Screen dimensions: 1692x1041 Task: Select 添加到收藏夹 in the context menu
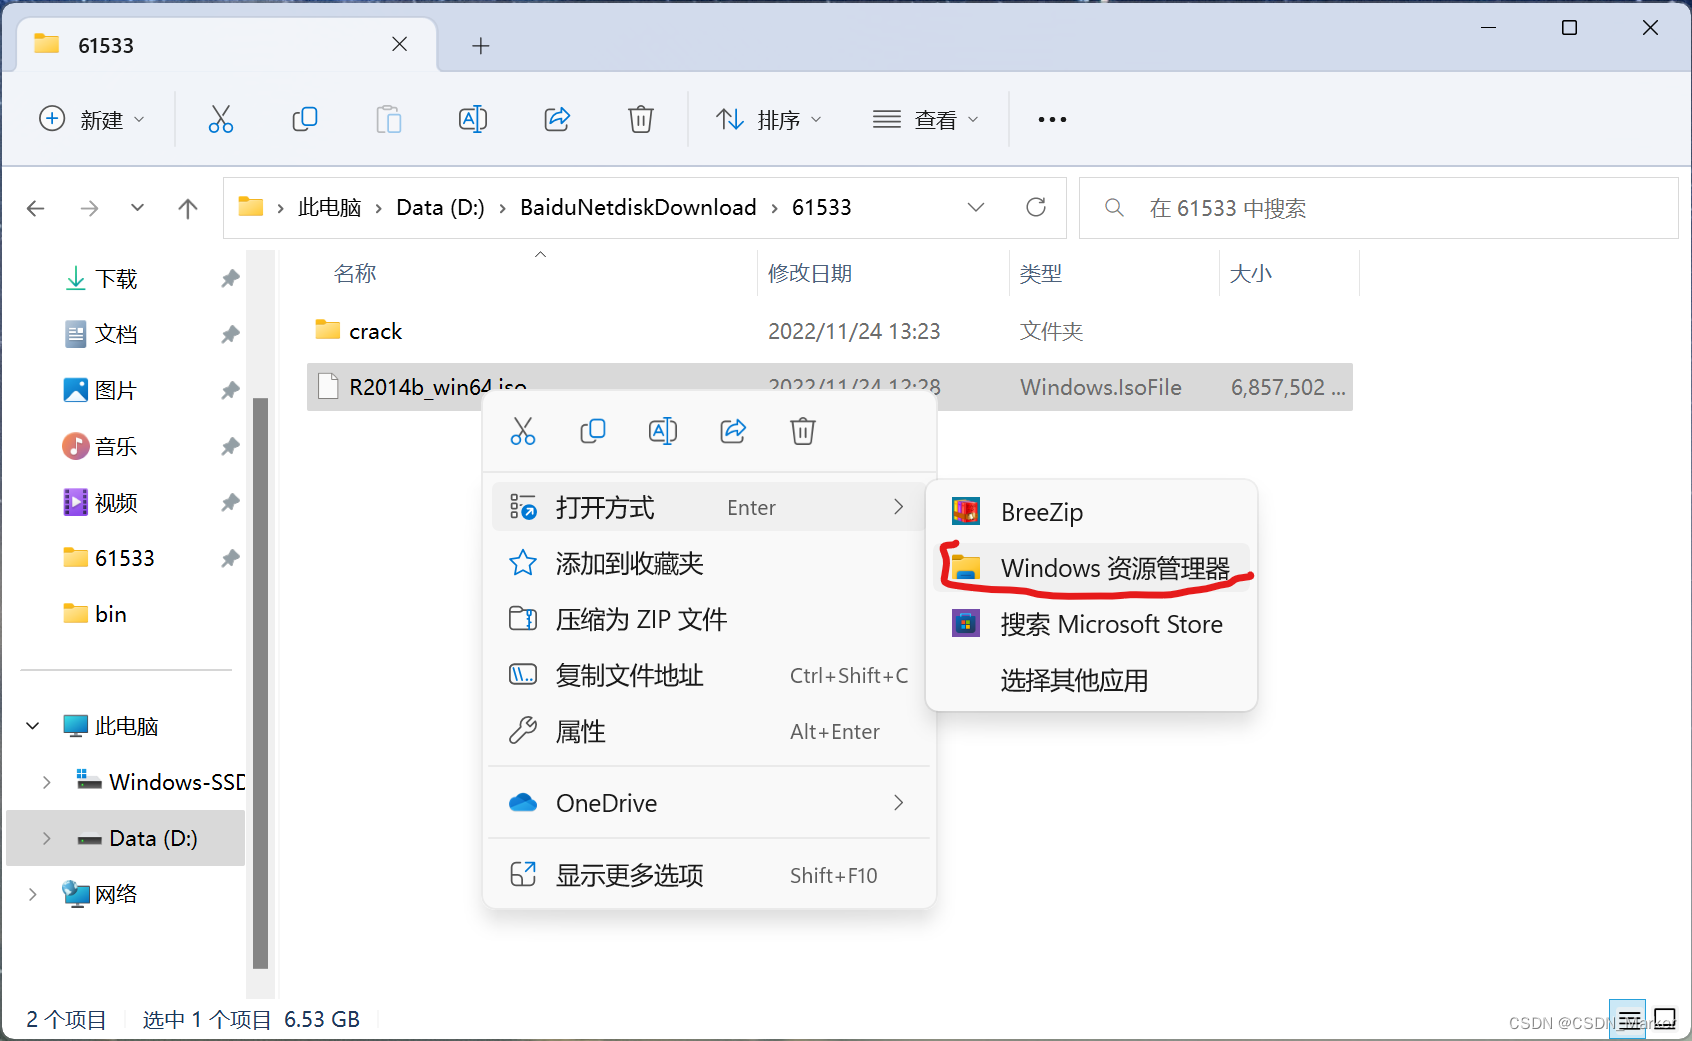coord(709,563)
